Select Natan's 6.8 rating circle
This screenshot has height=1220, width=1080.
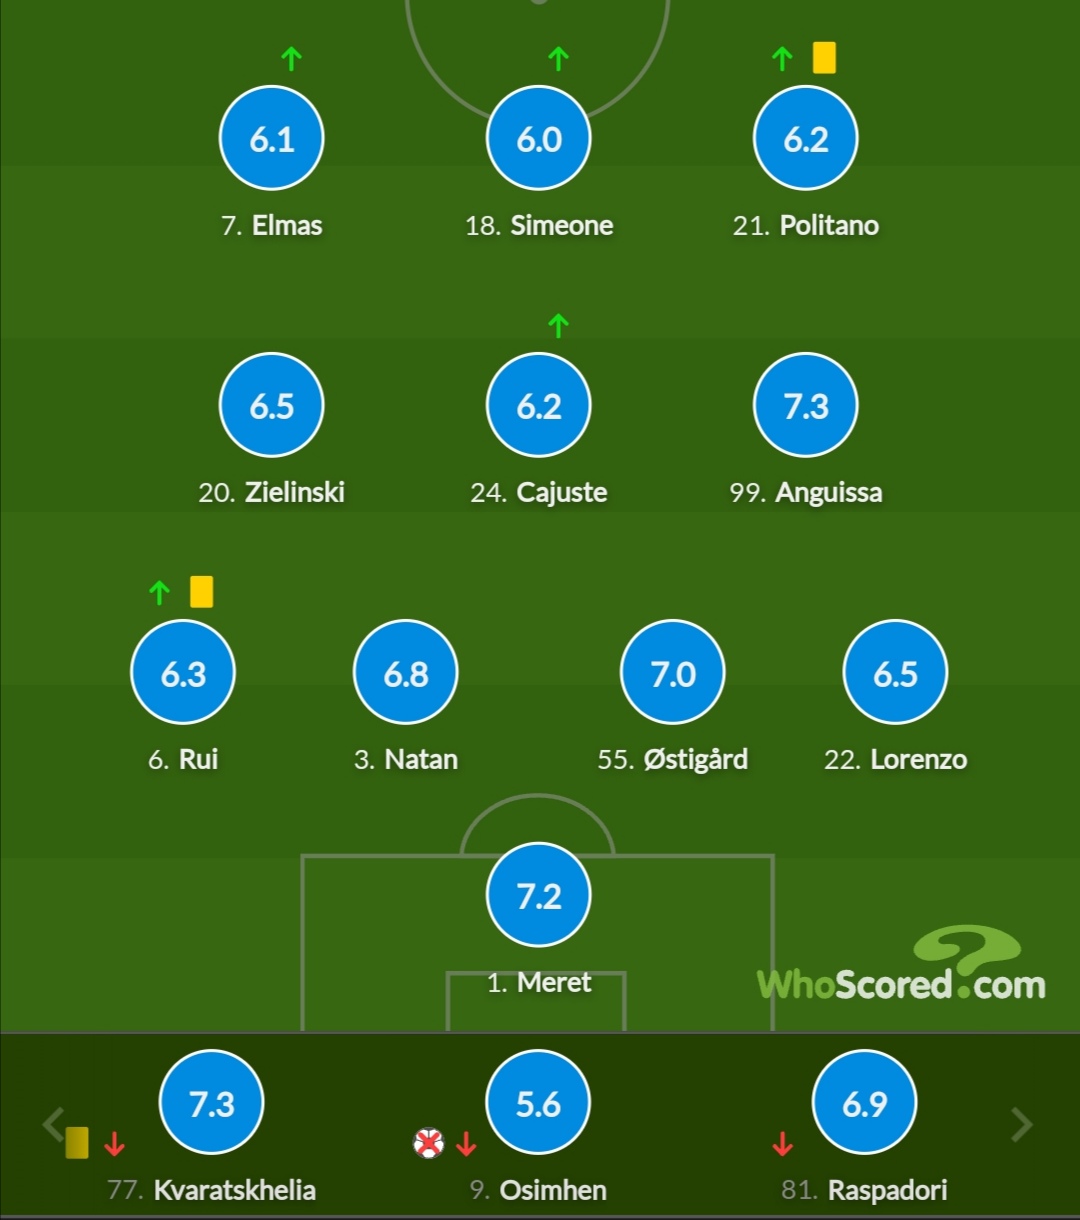point(406,673)
